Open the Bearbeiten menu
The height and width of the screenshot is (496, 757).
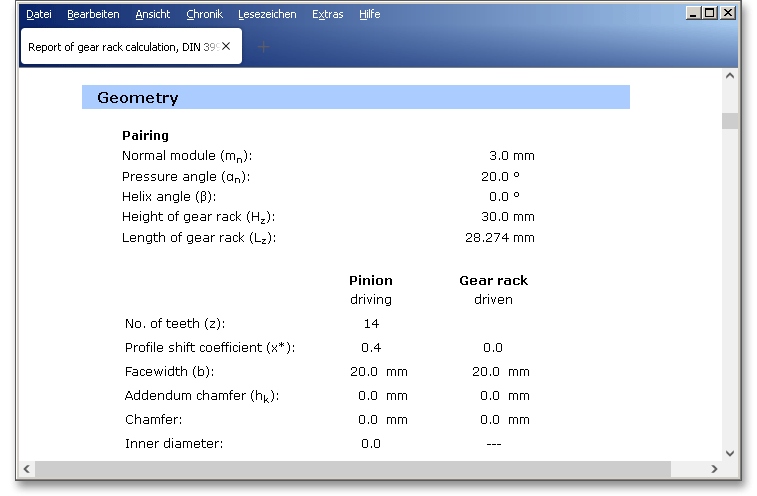[x=93, y=14]
